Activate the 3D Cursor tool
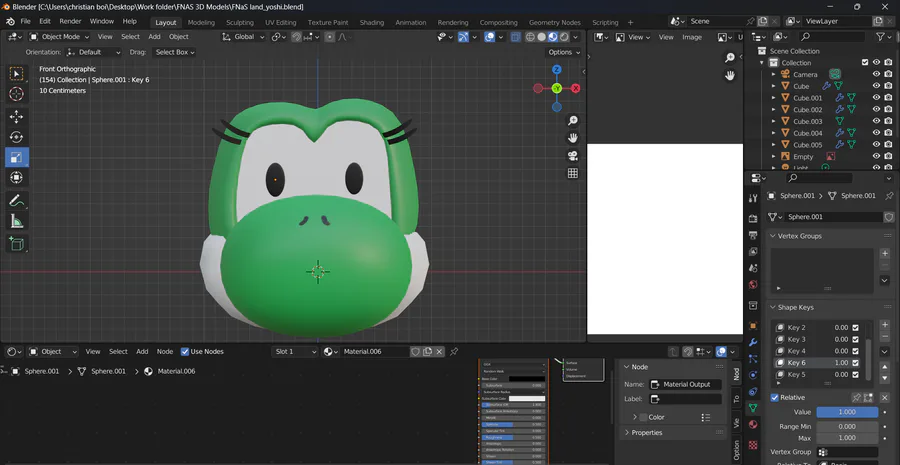This screenshot has width=900, height=465. 16,94
